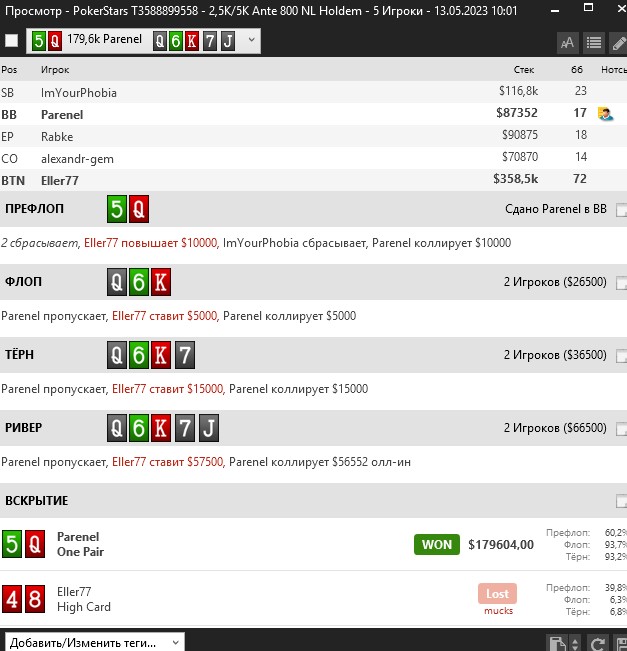Click the $358,5k stack value

pyautogui.click(x=515, y=179)
